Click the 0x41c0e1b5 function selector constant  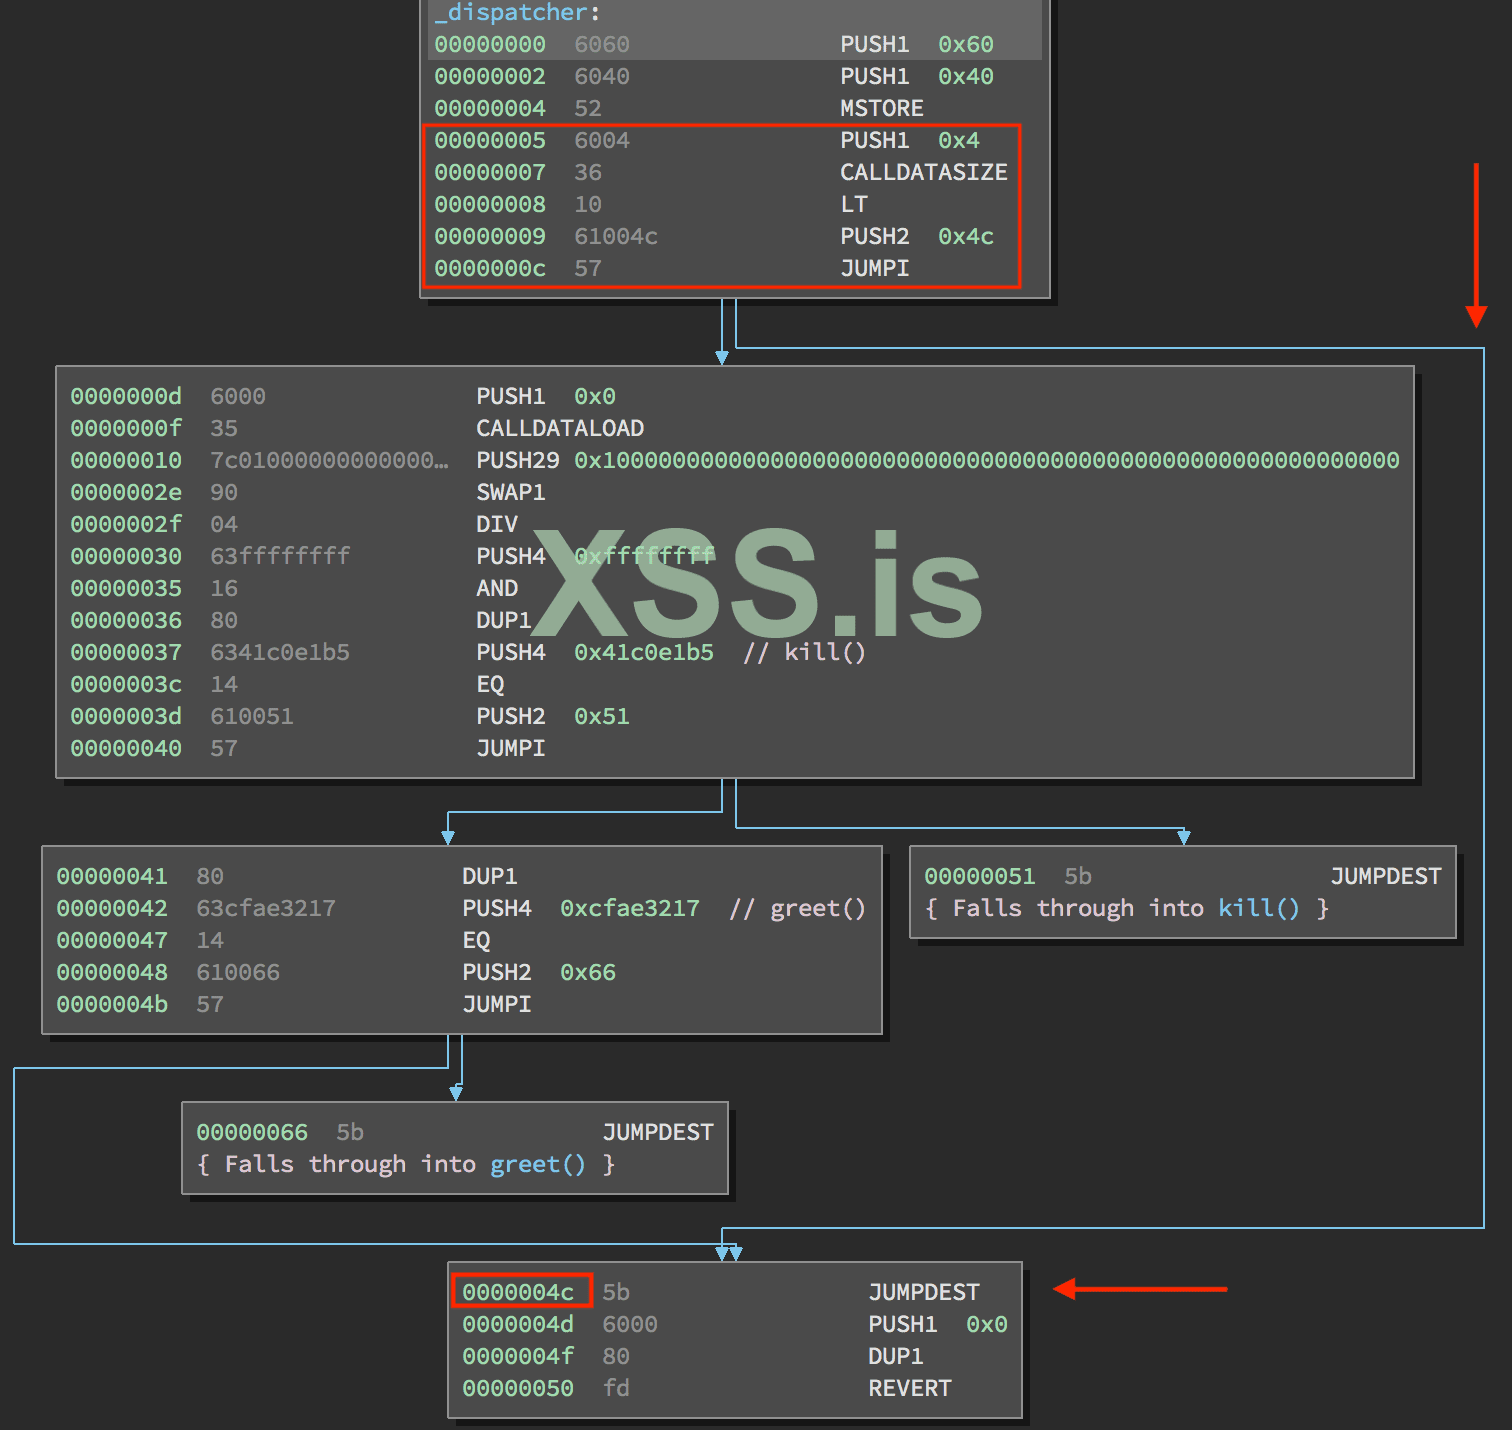coord(643,652)
